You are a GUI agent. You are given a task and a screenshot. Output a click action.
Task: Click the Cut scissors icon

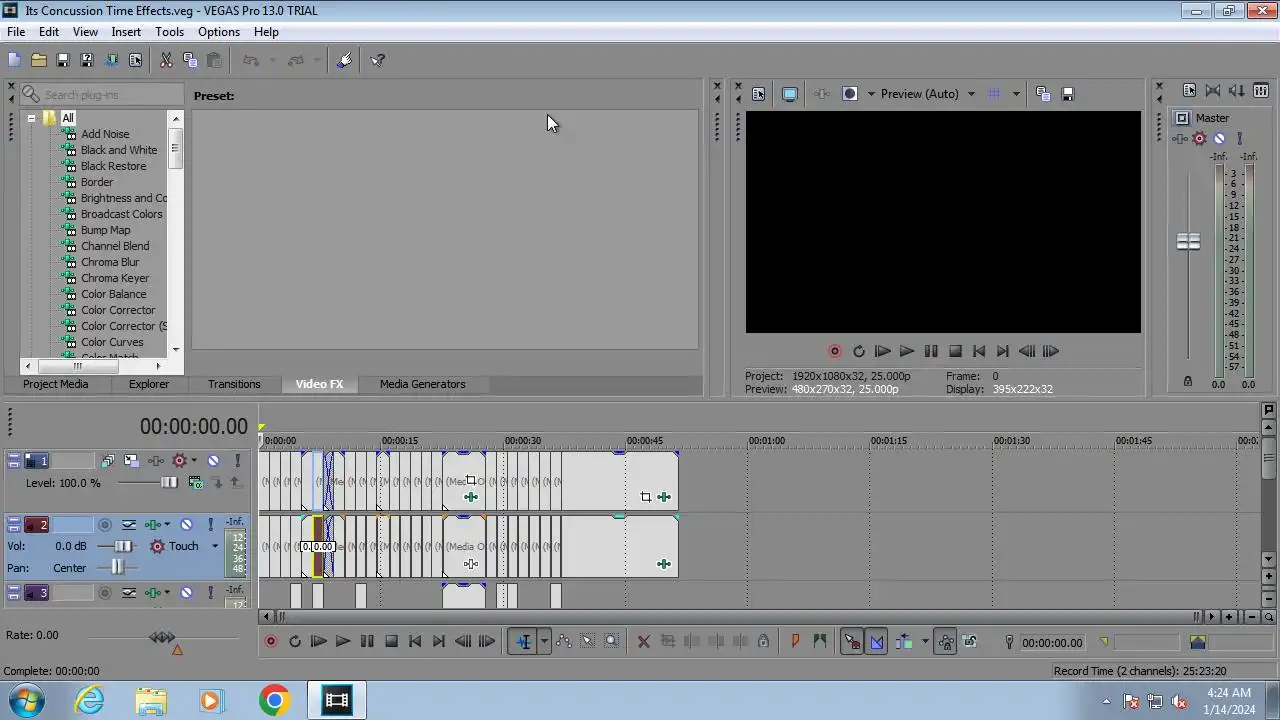tap(166, 60)
